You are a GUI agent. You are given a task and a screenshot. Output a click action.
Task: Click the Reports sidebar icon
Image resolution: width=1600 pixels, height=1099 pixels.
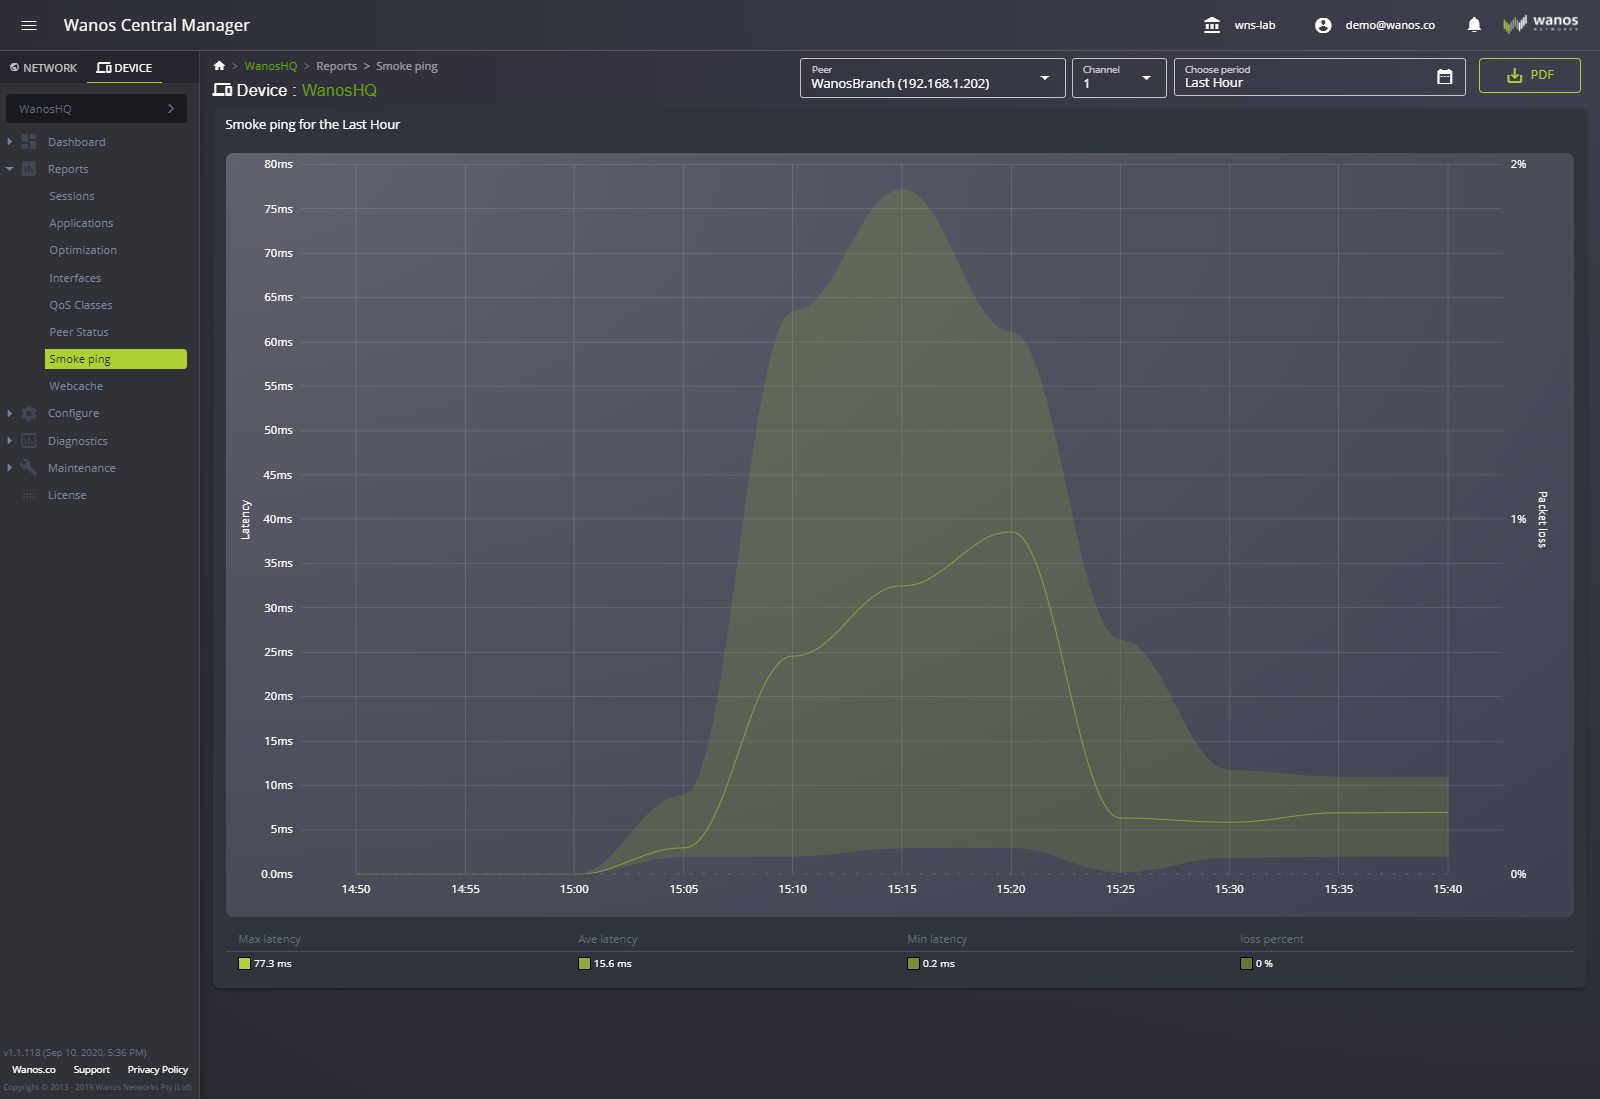tap(29, 169)
